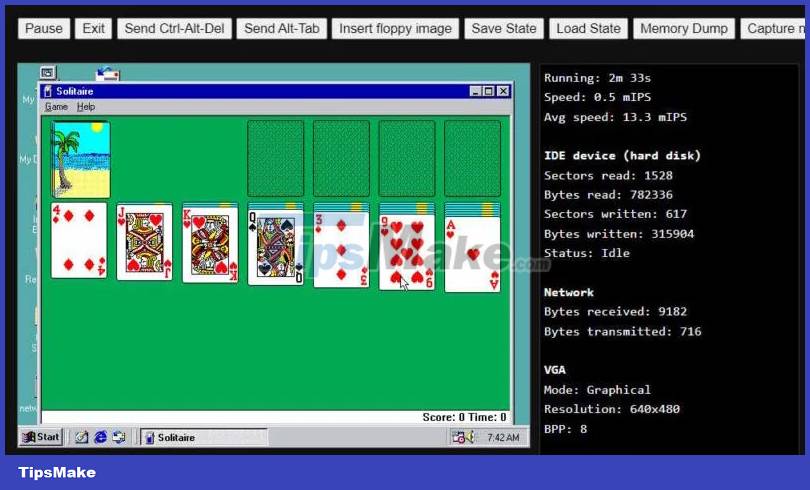This screenshot has width=810, height=490.
Task: Minimize the Solitaire window
Action: click(x=476, y=91)
